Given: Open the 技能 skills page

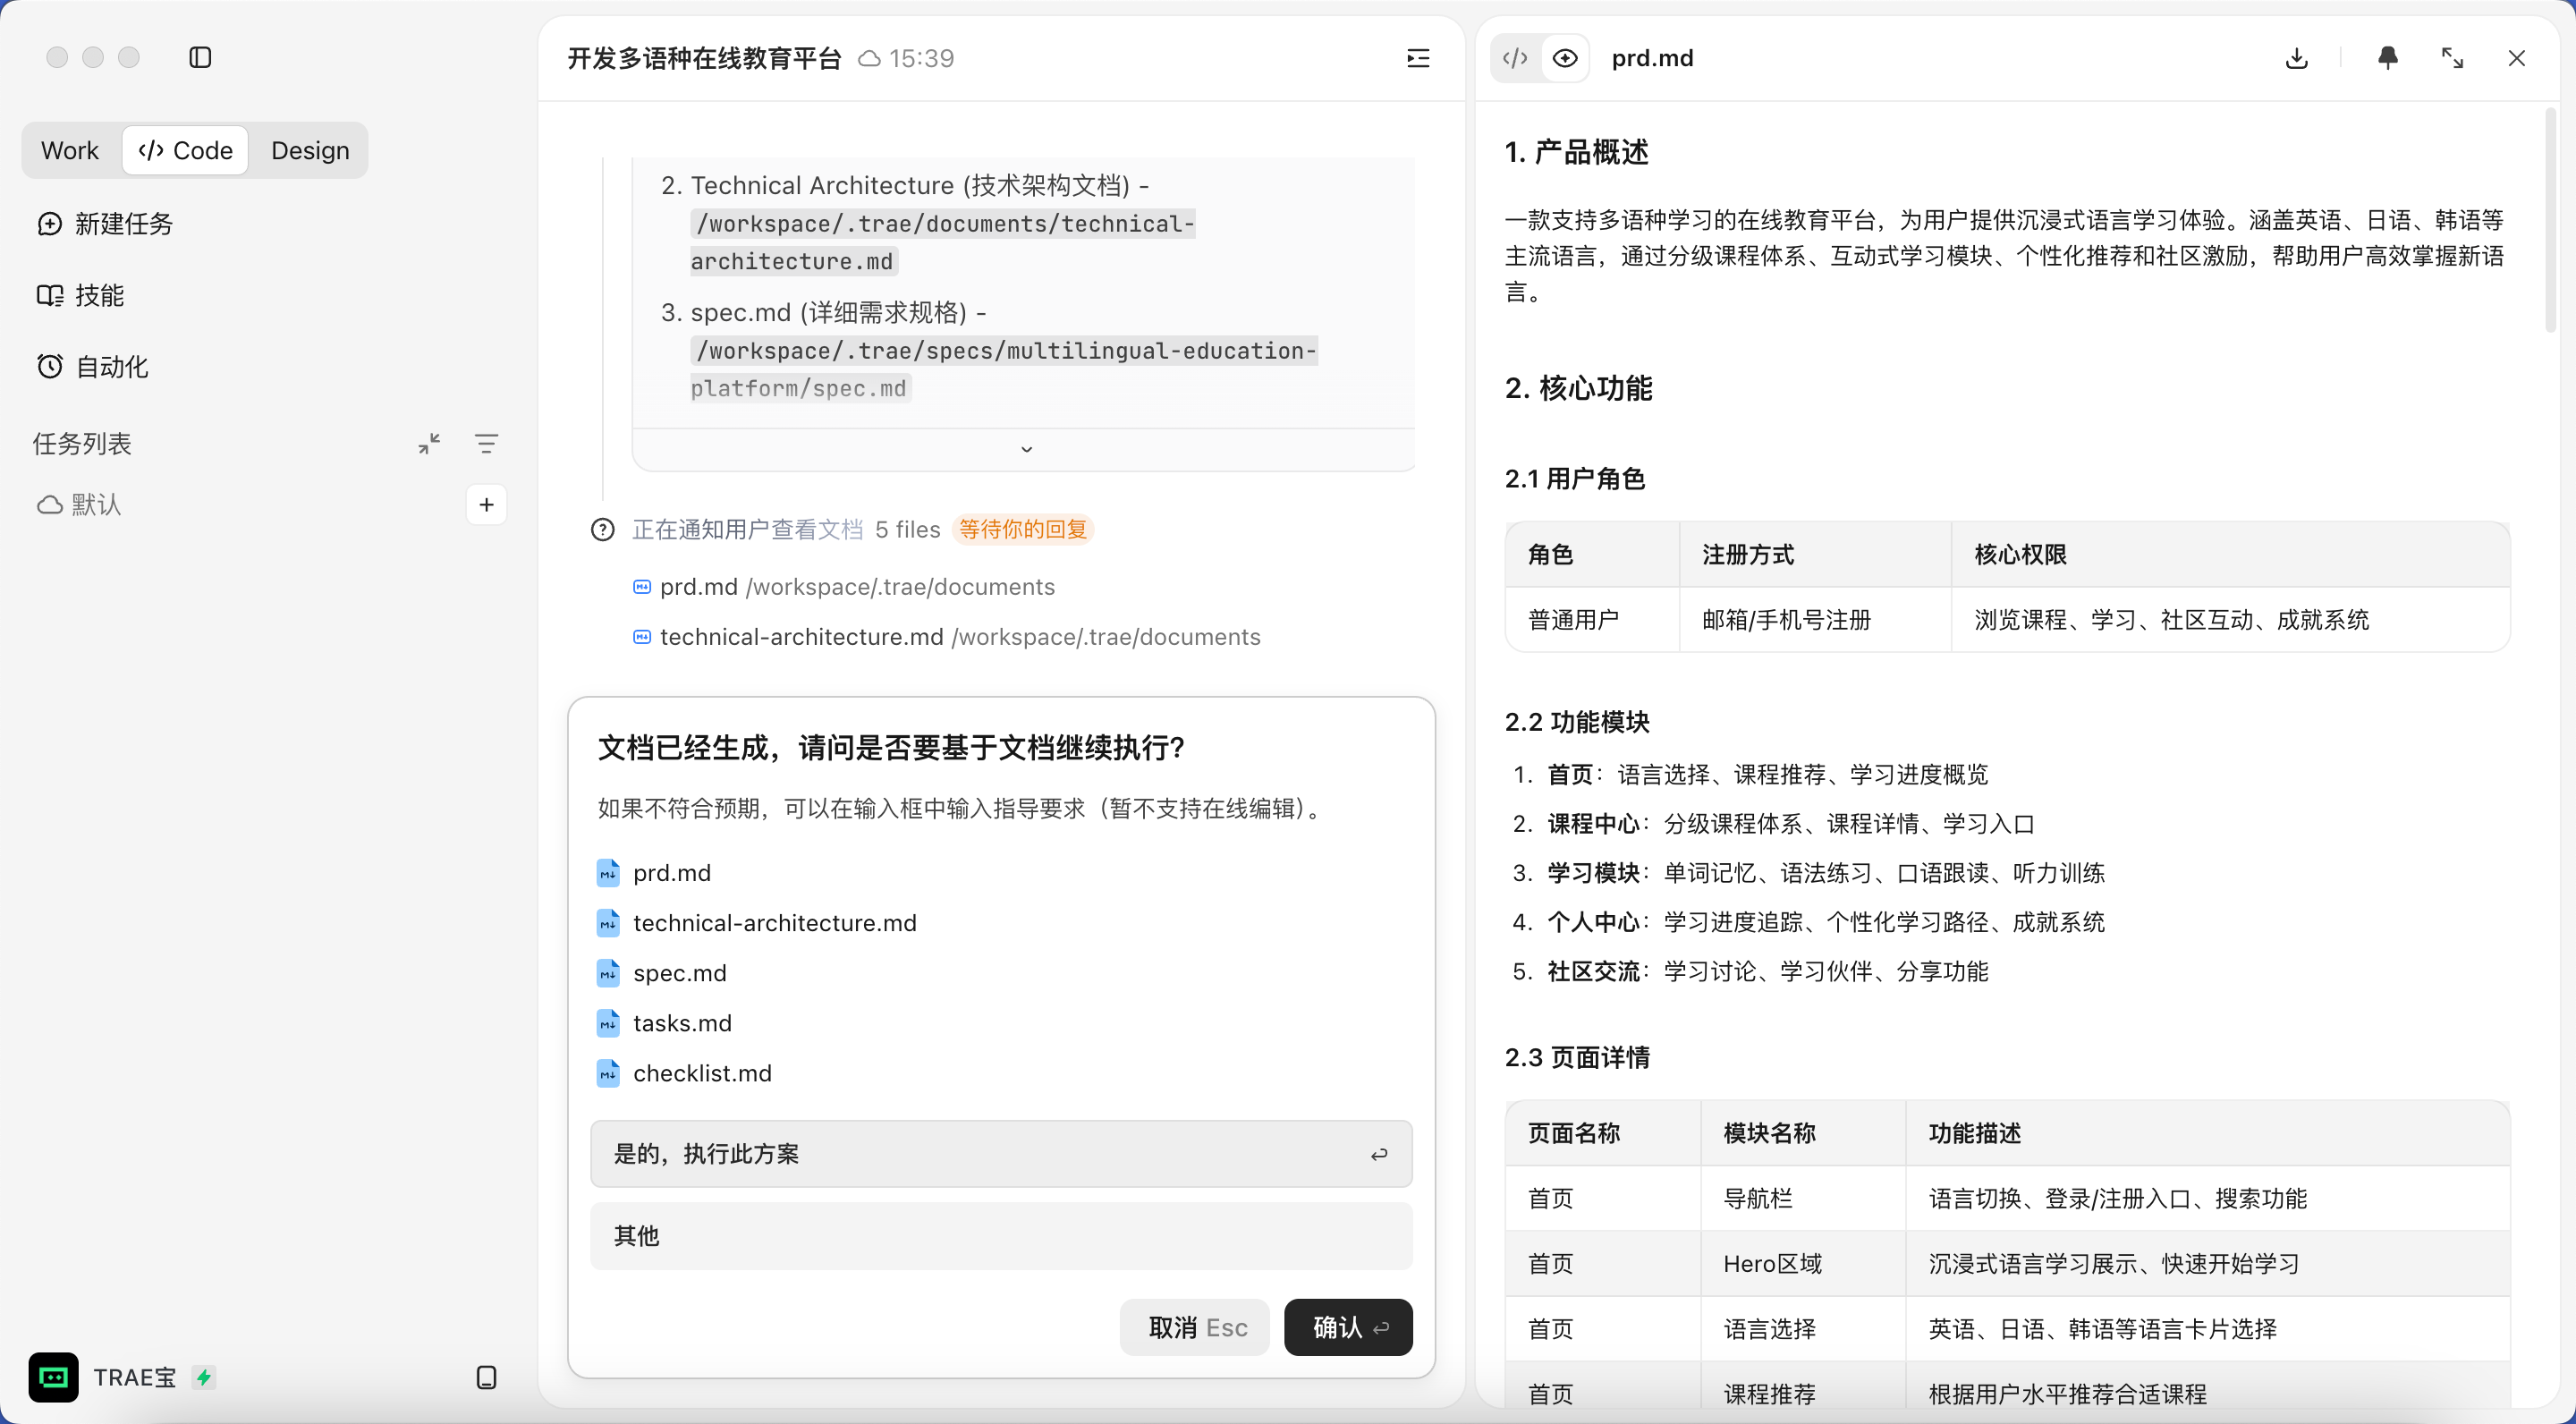Looking at the screenshot, I should click(x=80, y=295).
